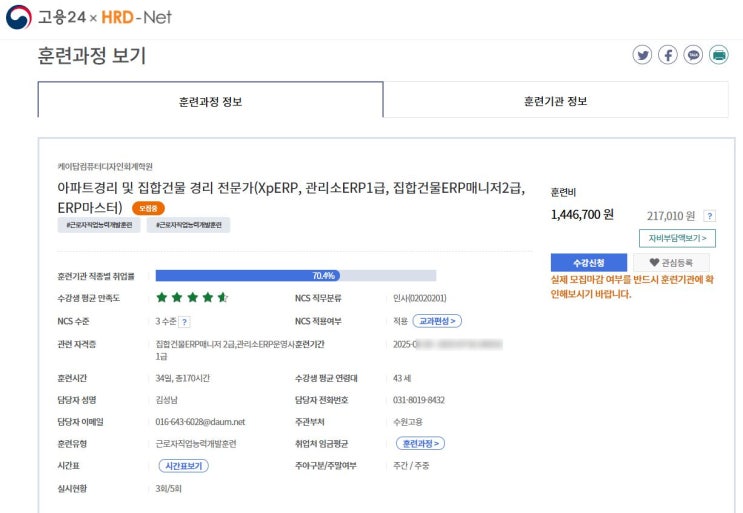The width and height of the screenshot is (743, 513).
Task: Toggle 관심등록 heart to favorite the course
Action: 670,262
